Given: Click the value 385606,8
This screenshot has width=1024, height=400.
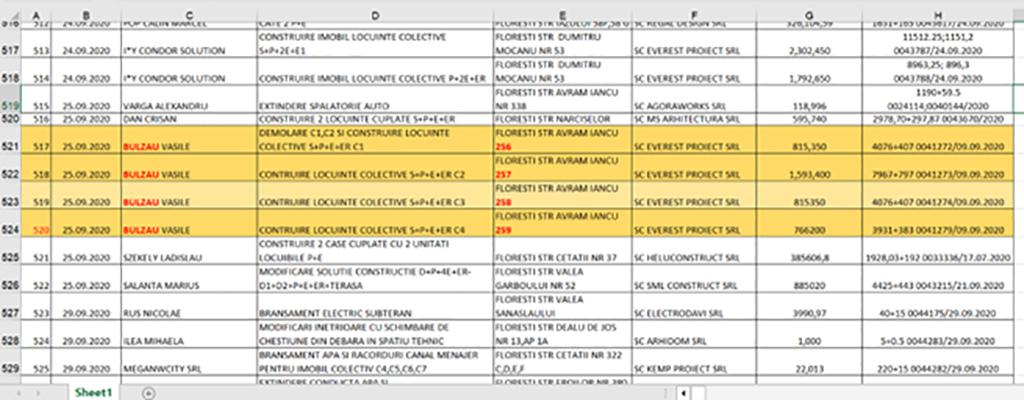Looking at the screenshot, I should click(810, 258).
